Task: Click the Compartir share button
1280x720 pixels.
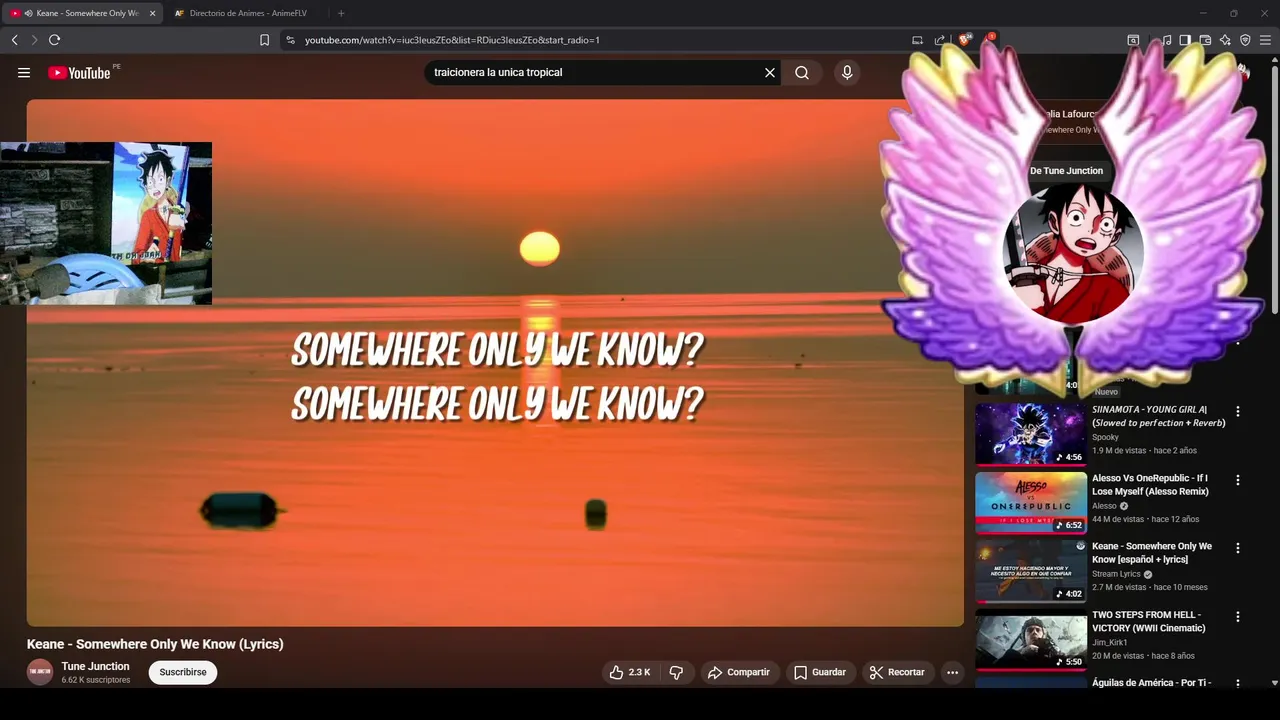Action: click(738, 672)
